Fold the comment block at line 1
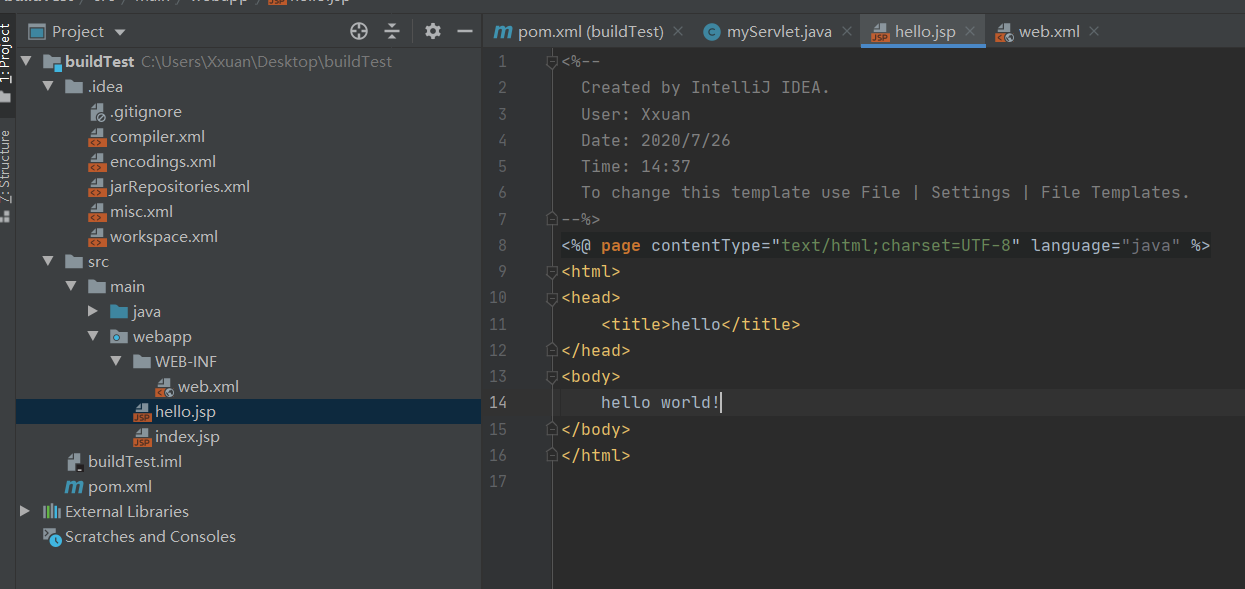Screen dimensions: 1245x589 coord(552,62)
